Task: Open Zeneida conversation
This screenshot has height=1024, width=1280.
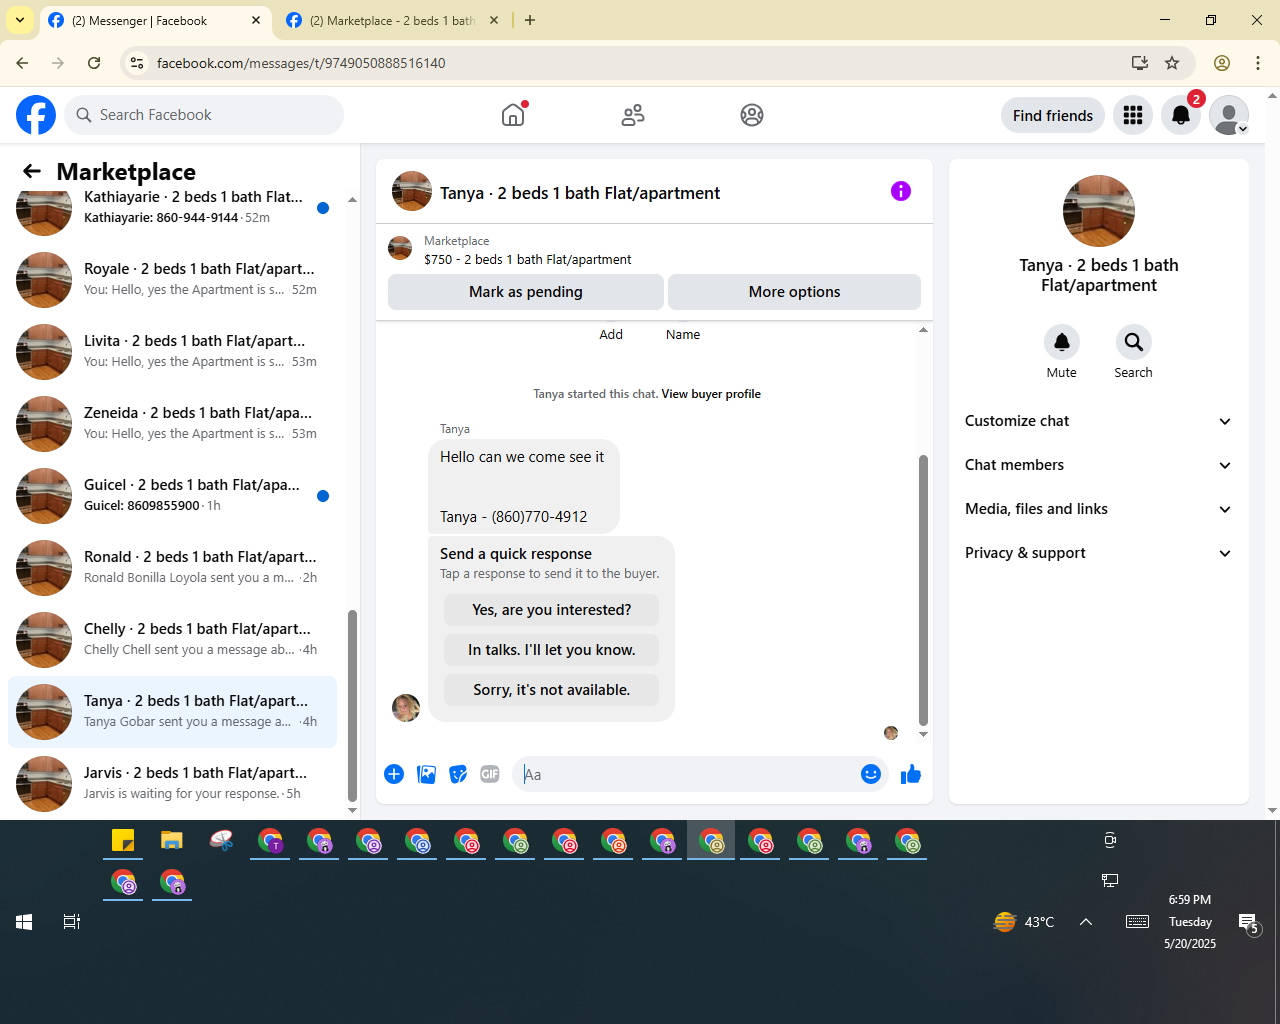Action: (x=172, y=424)
